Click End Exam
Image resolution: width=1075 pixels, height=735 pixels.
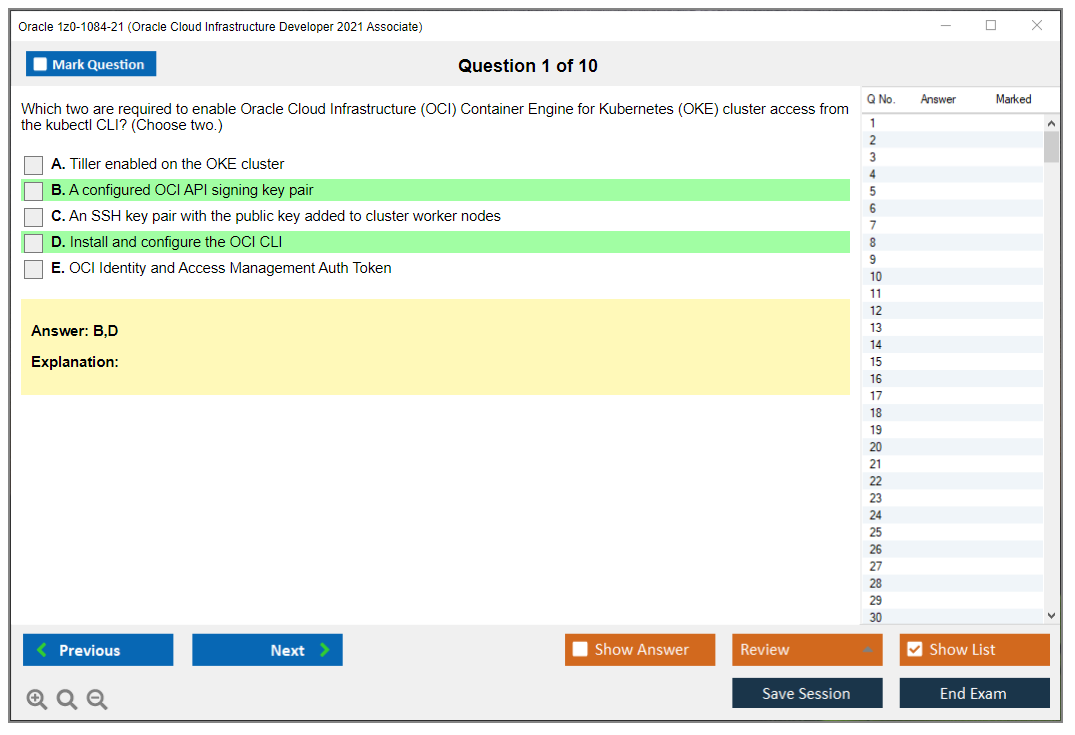(x=974, y=693)
